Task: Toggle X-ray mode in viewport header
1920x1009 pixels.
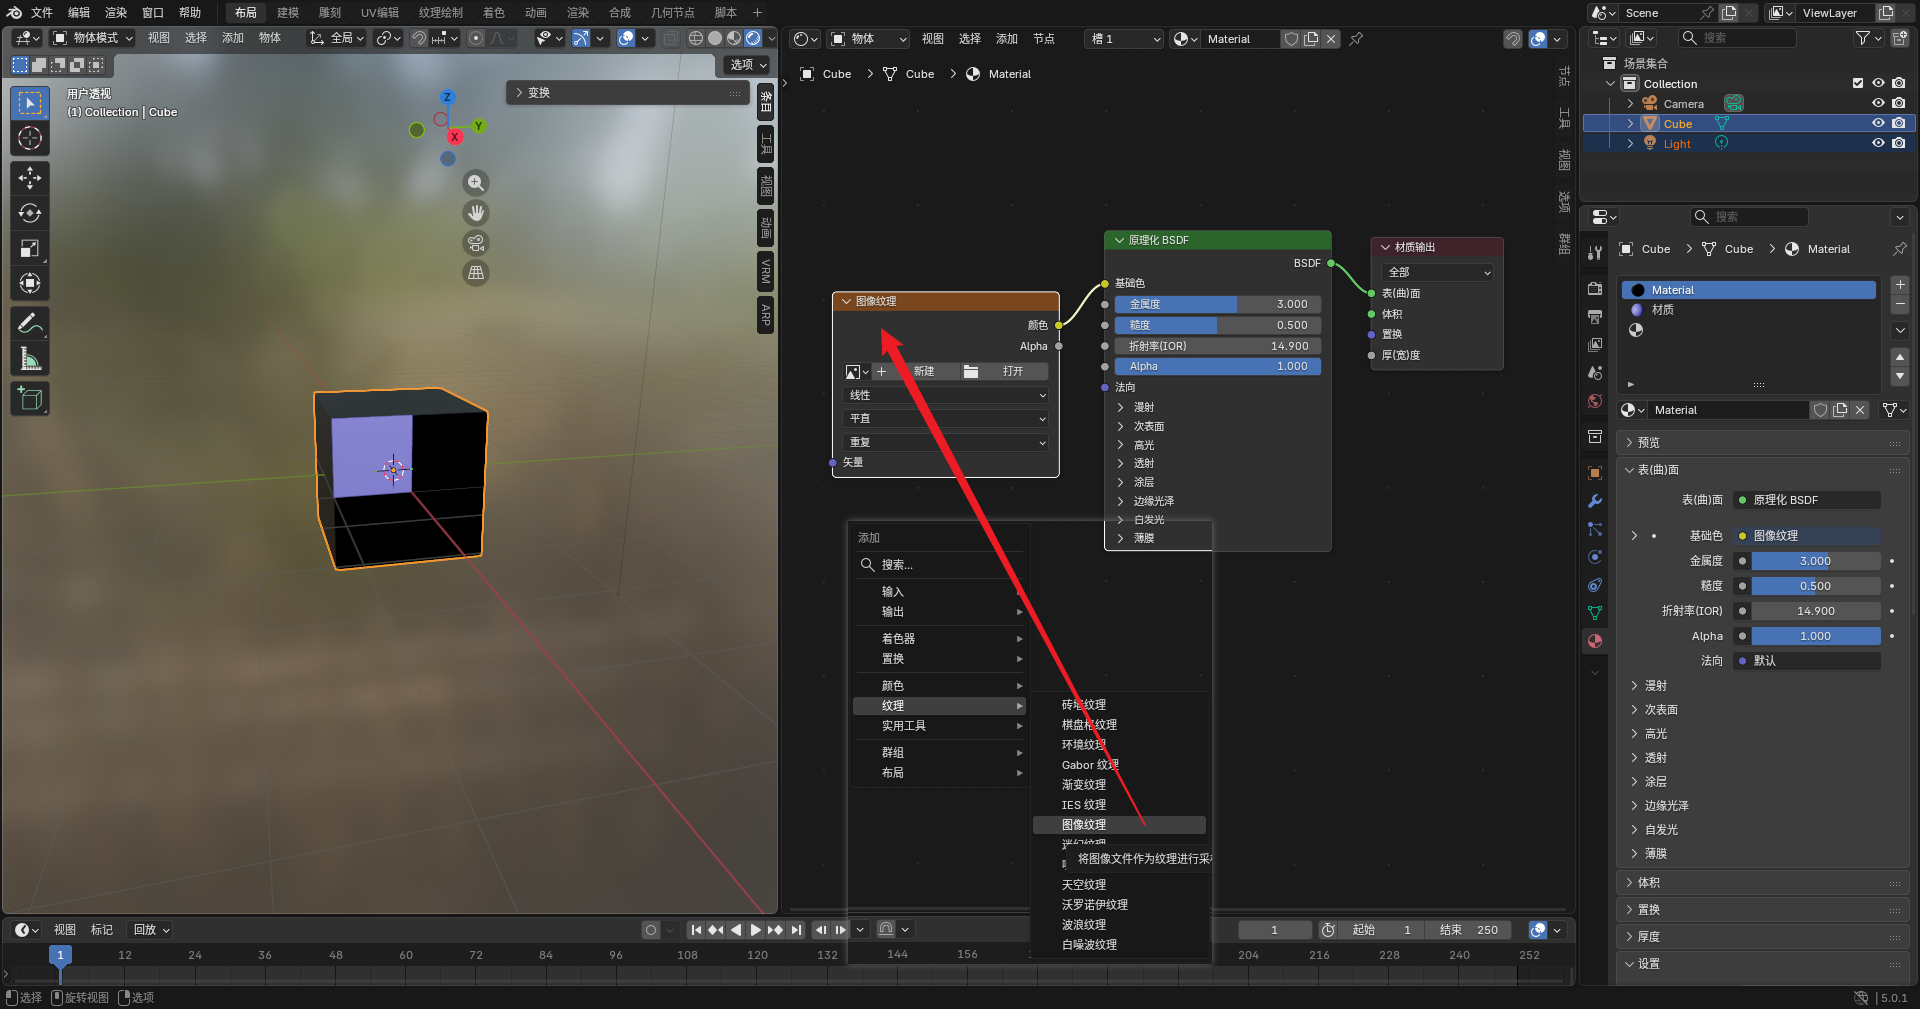Action: click(670, 38)
